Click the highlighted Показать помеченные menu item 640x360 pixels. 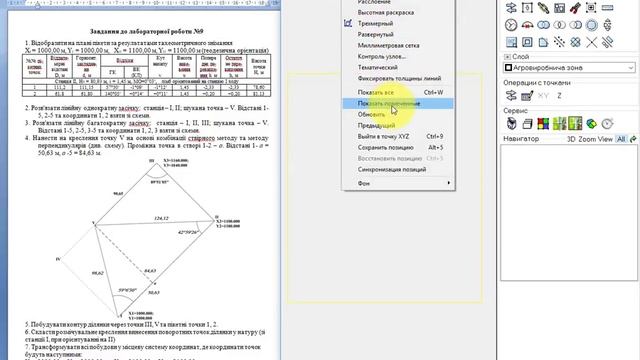pyautogui.click(x=398, y=104)
